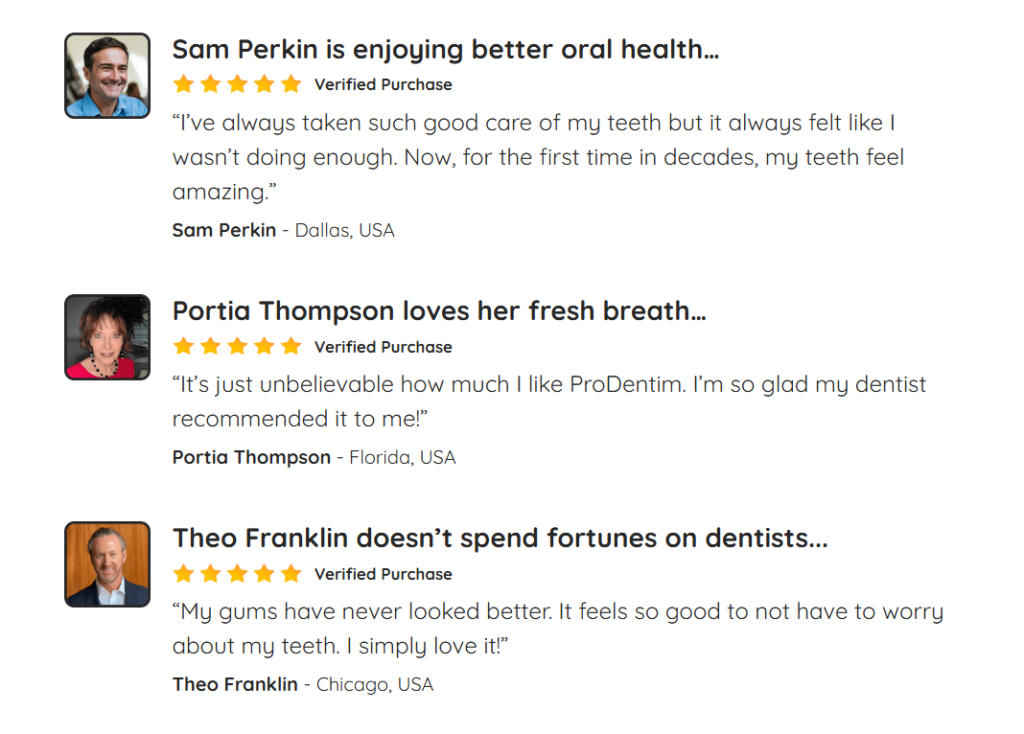Click the first star in Sam Perkin's rating
1024x734 pixels.
tap(183, 84)
